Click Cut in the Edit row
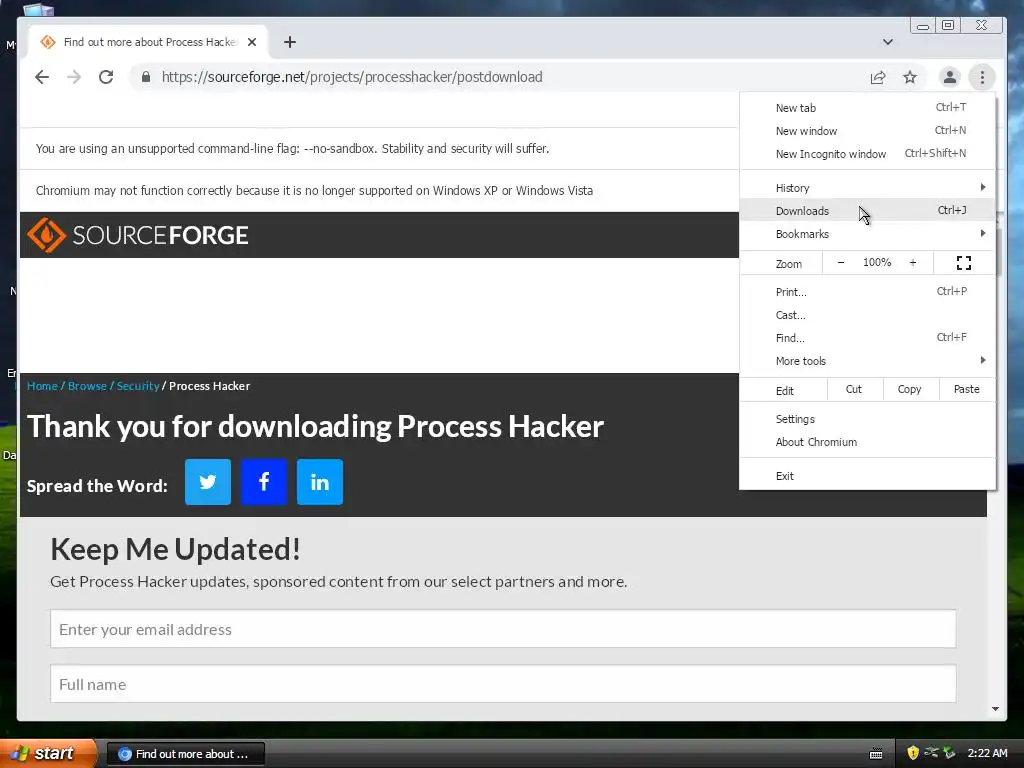The width and height of the screenshot is (1024, 768). (x=854, y=389)
